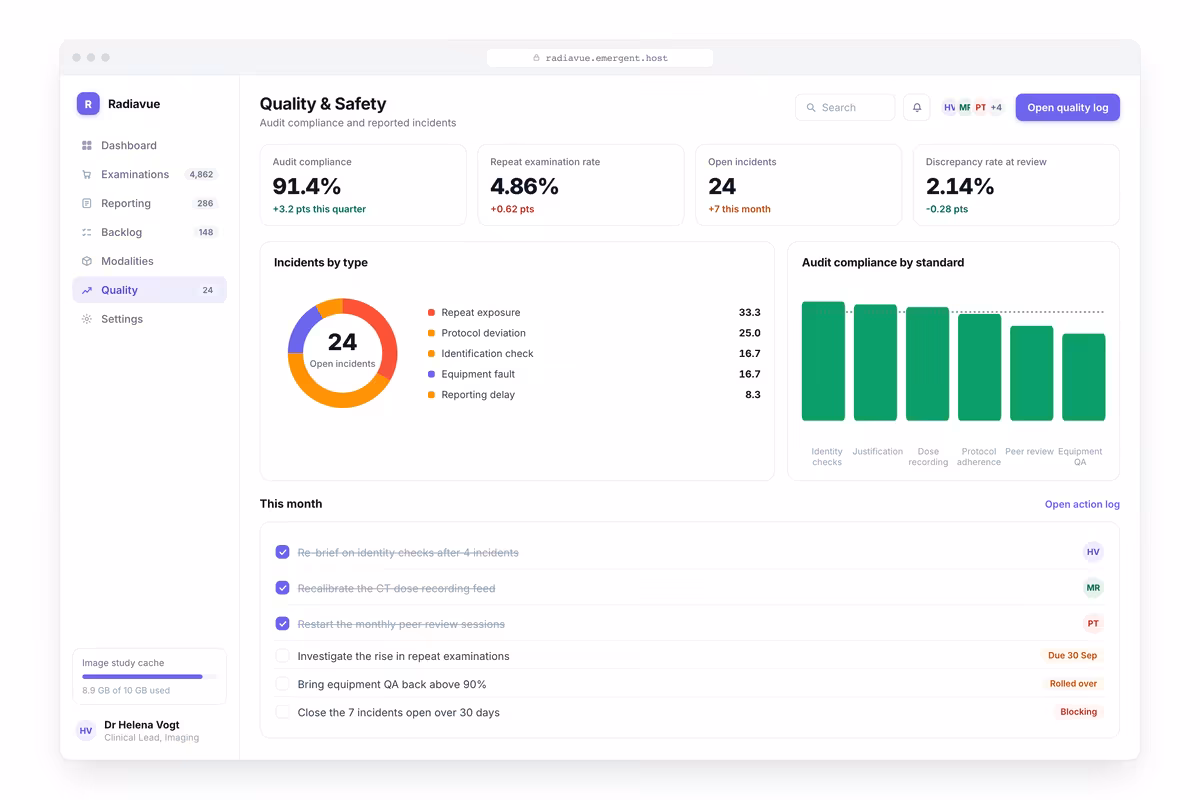Click the +4 more members badge
The height and width of the screenshot is (800, 1200).
coord(996,107)
